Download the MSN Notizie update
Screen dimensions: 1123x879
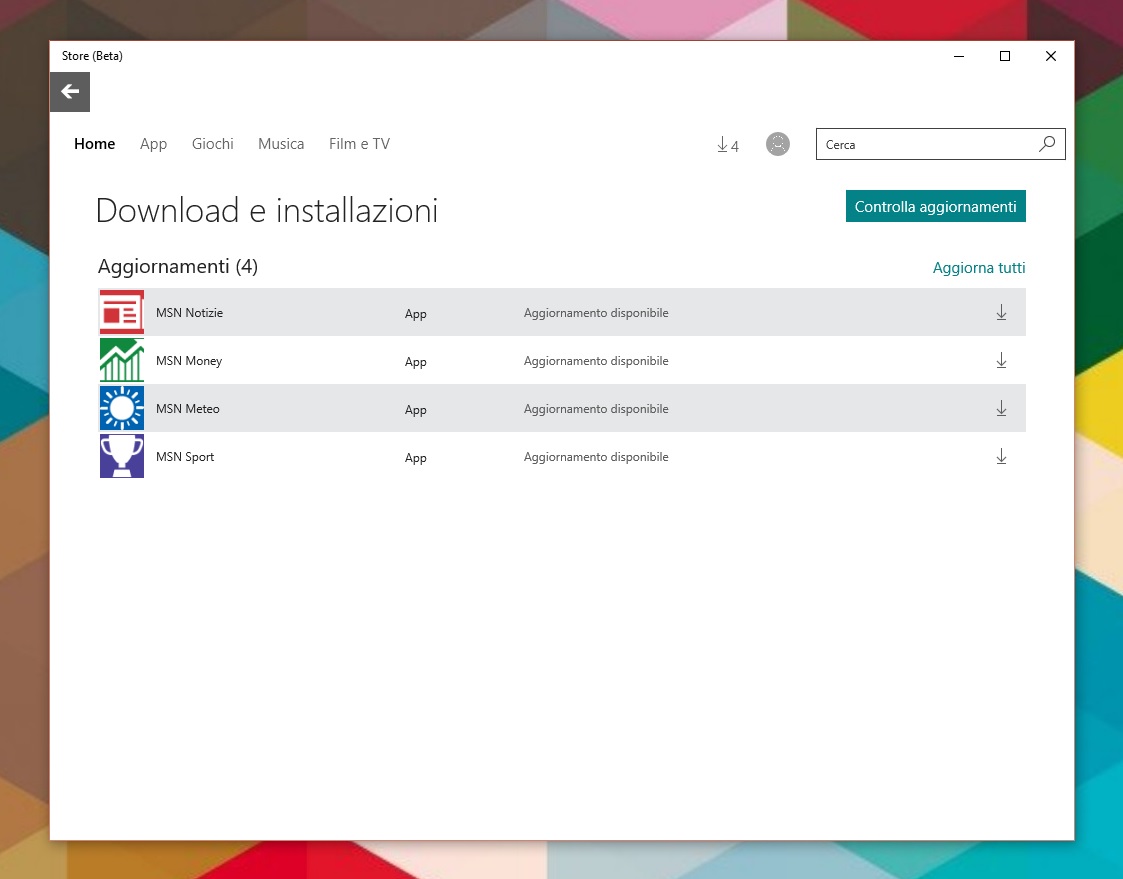click(x=1001, y=312)
